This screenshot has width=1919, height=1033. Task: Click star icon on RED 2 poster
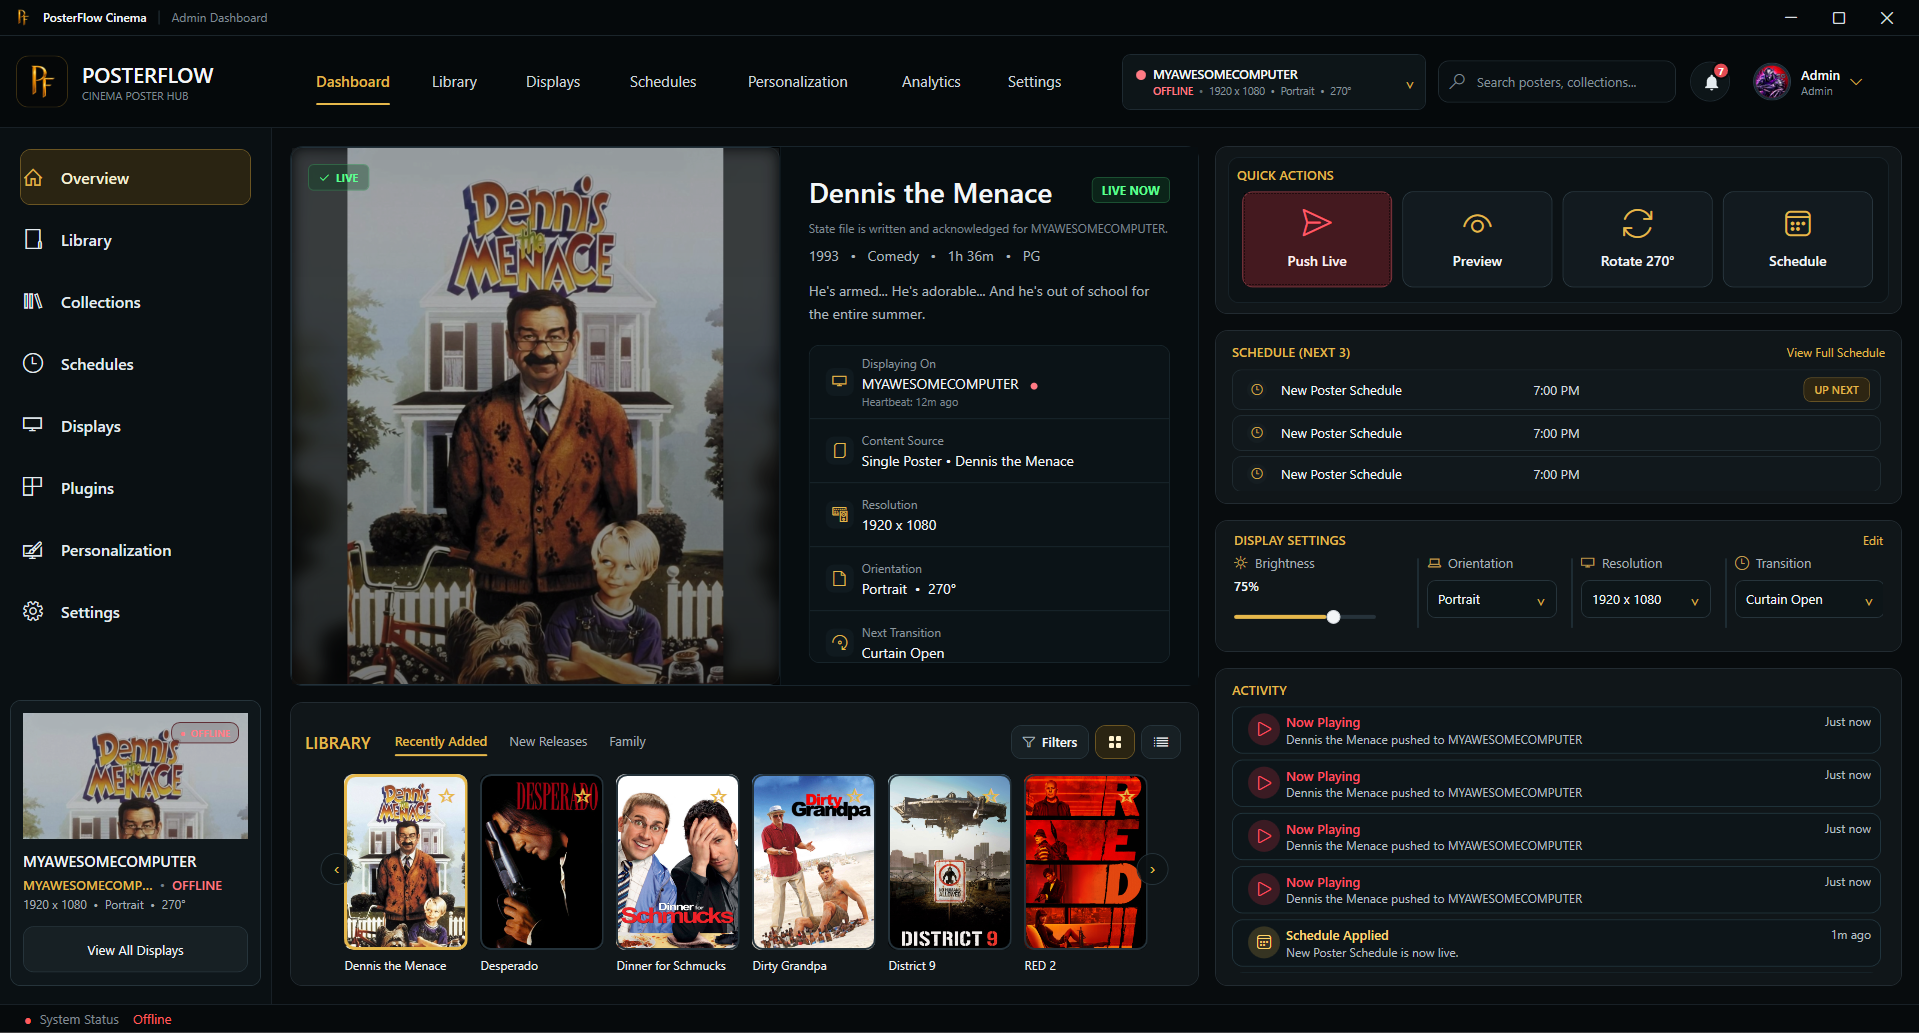pos(1127,796)
